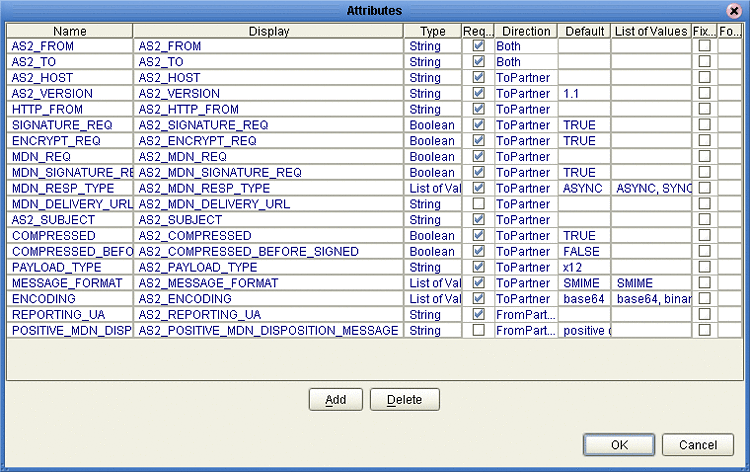The height and width of the screenshot is (472, 750).
Task: Click the Display column header
Action: click(268, 31)
